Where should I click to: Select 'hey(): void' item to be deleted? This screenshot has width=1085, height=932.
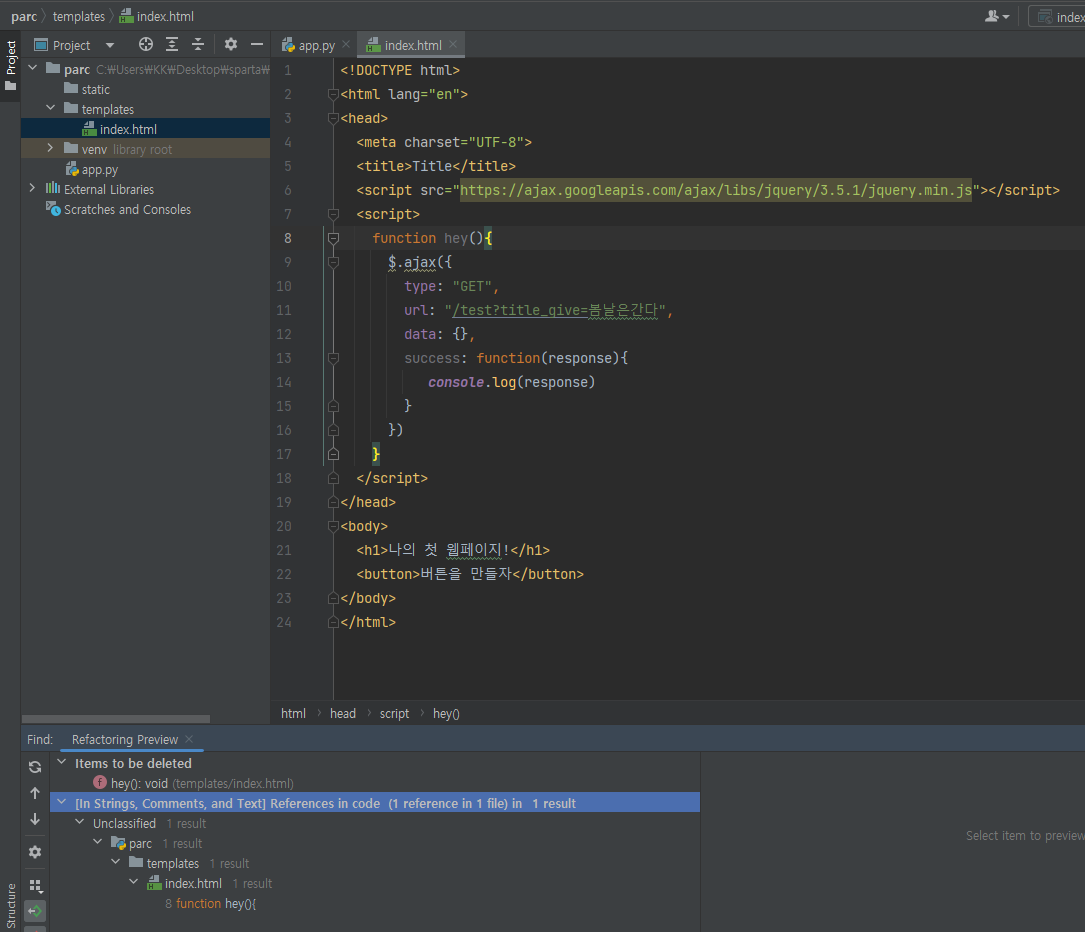pos(194,783)
